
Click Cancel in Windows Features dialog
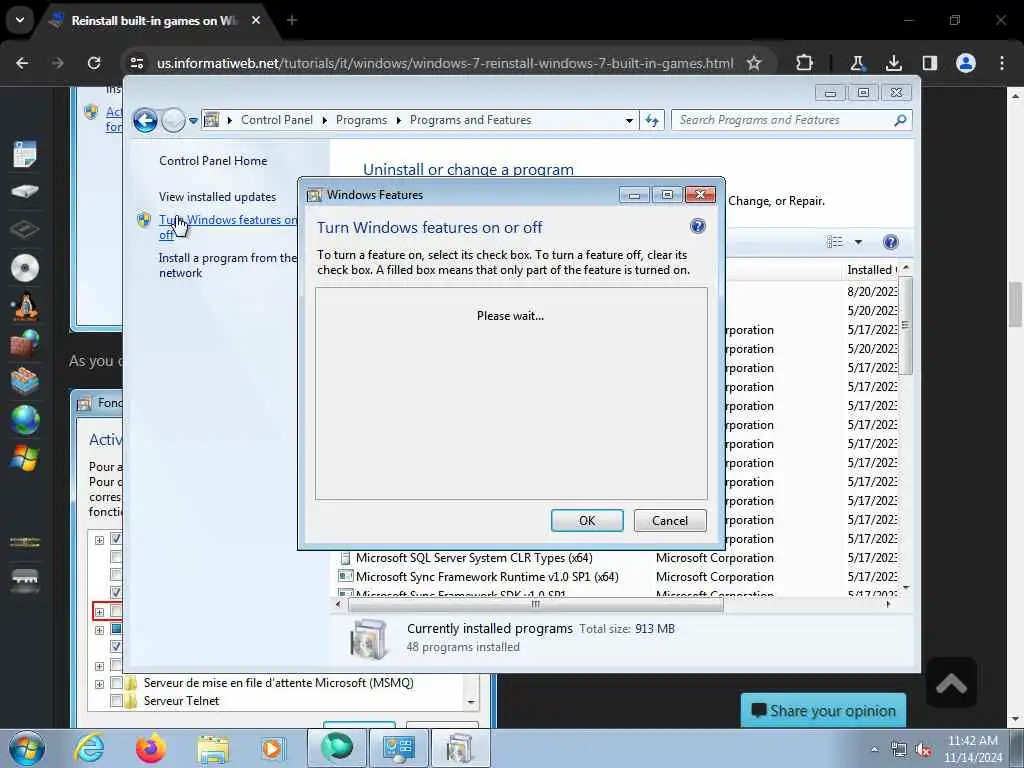tap(670, 520)
